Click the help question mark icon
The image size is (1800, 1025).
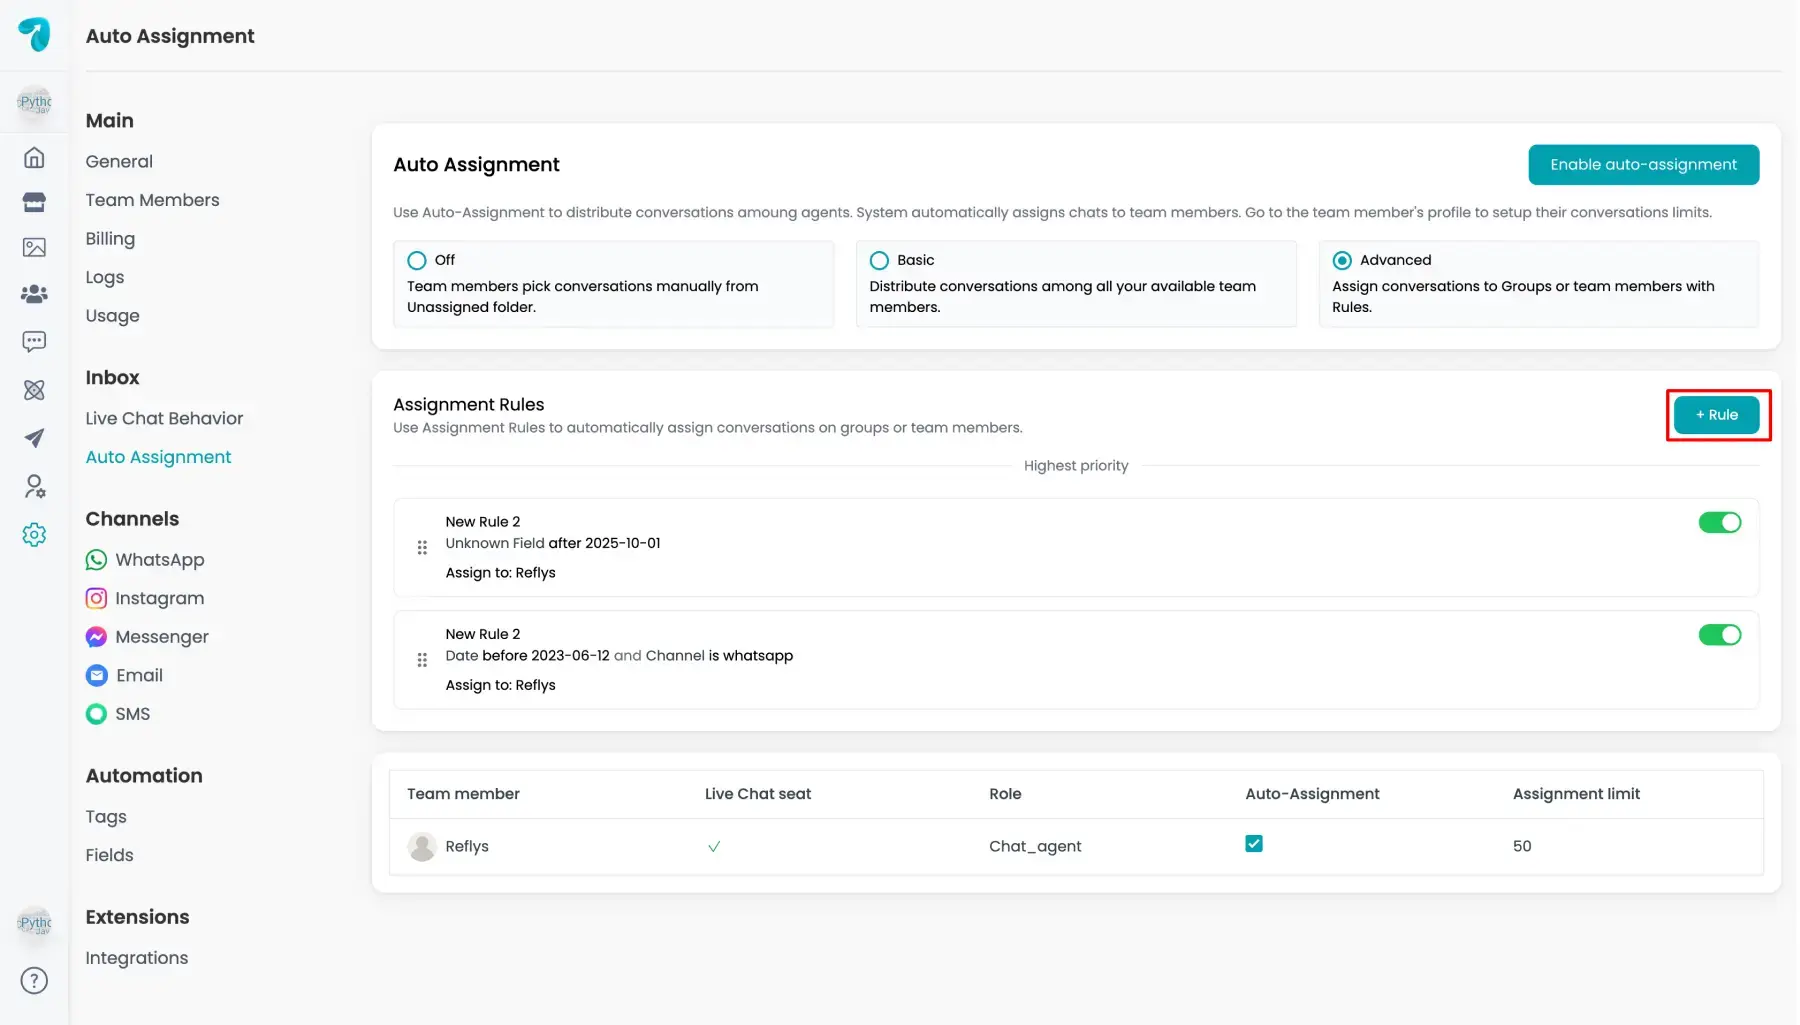click(34, 981)
